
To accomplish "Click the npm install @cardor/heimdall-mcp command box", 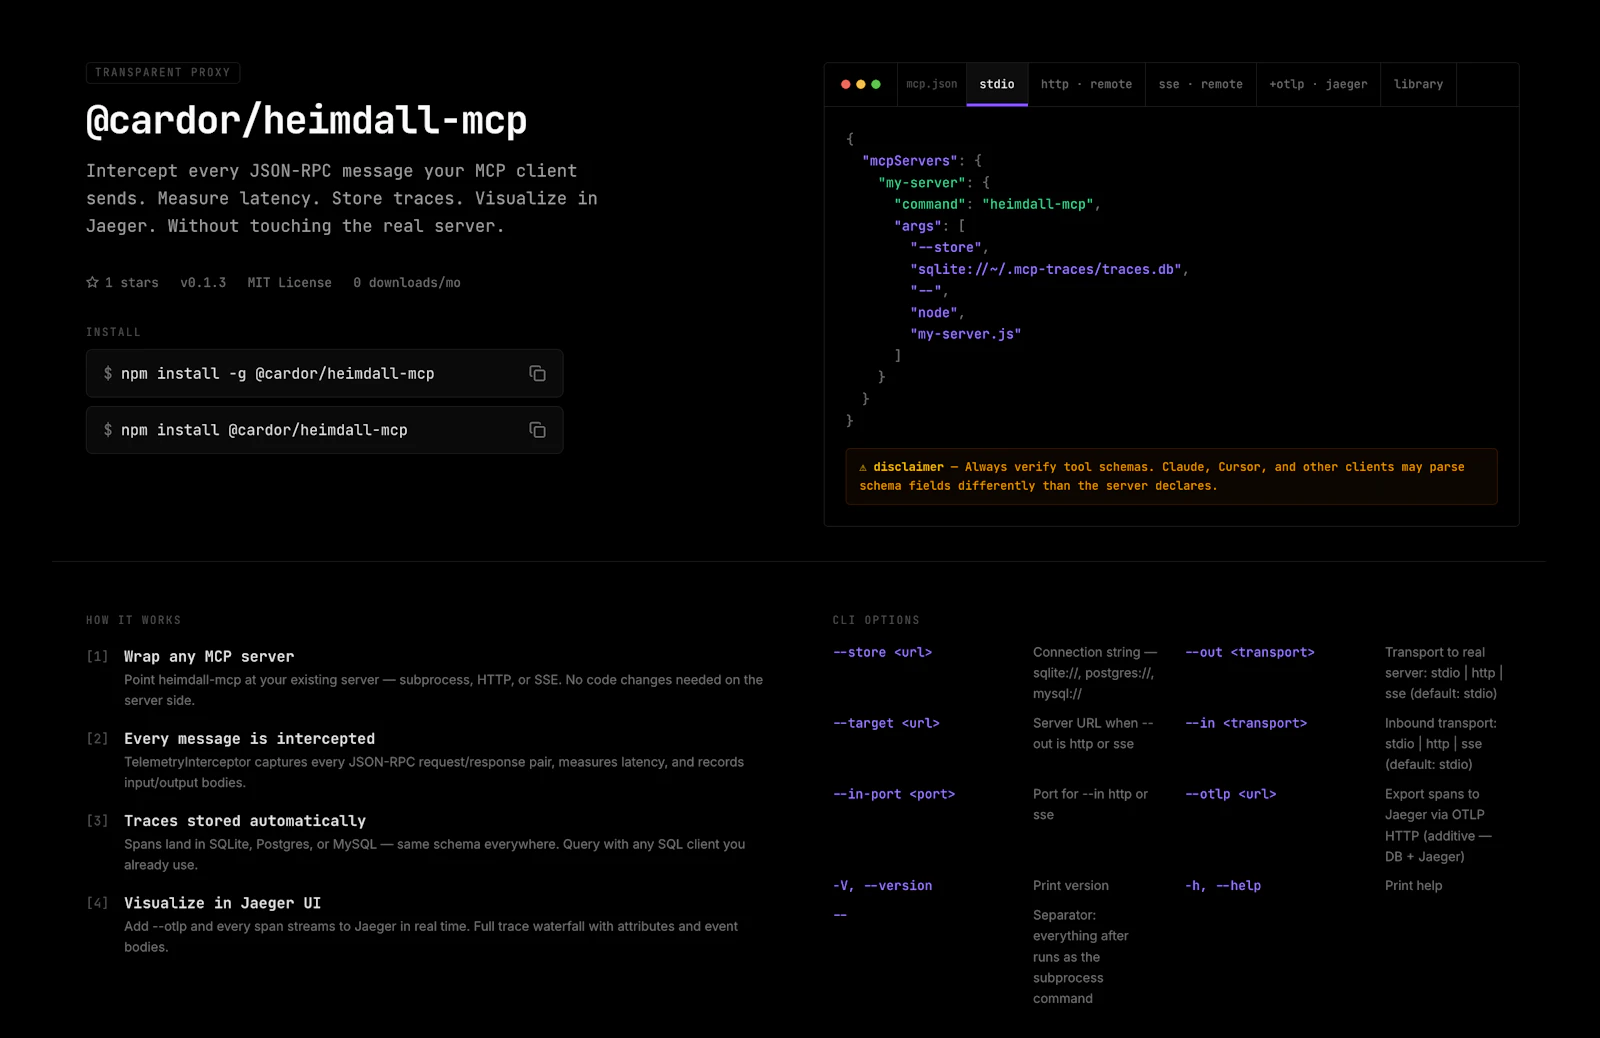I will (325, 430).
